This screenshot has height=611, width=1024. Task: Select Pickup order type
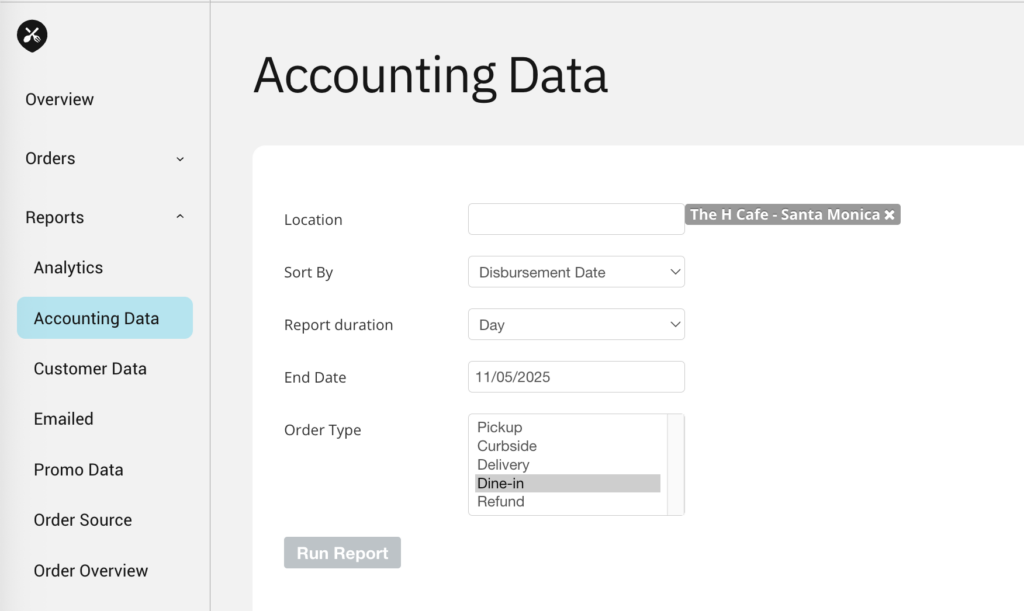(500, 427)
